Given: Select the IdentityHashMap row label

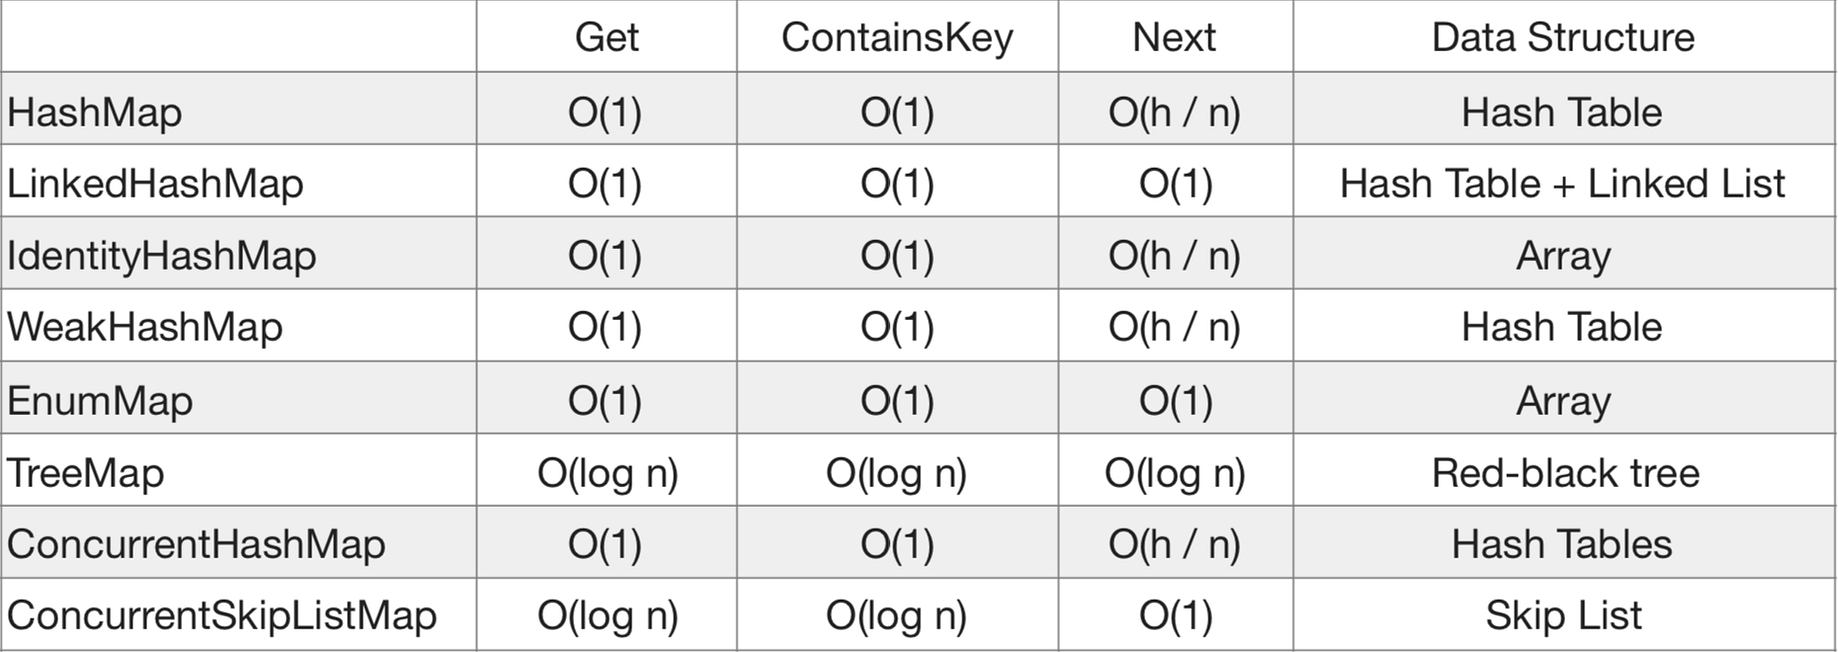Looking at the screenshot, I should (161, 256).
